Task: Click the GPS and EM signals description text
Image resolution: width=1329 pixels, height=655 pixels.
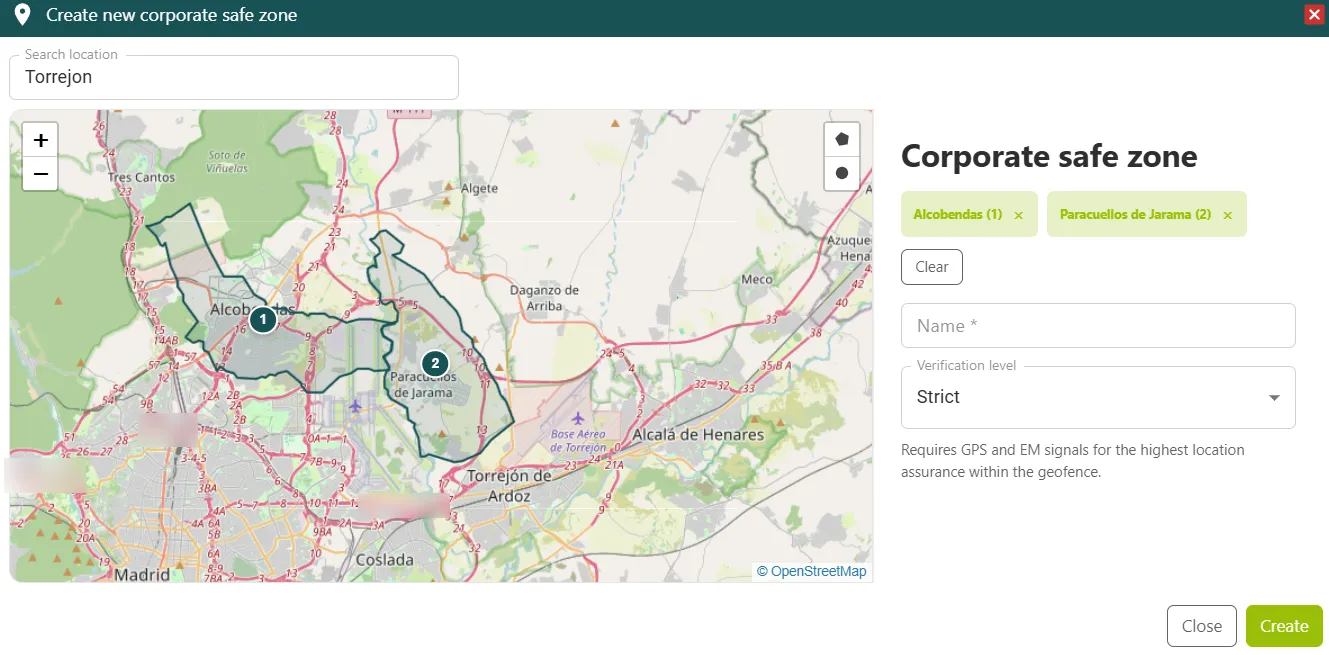Action: (x=1073, y=461)
